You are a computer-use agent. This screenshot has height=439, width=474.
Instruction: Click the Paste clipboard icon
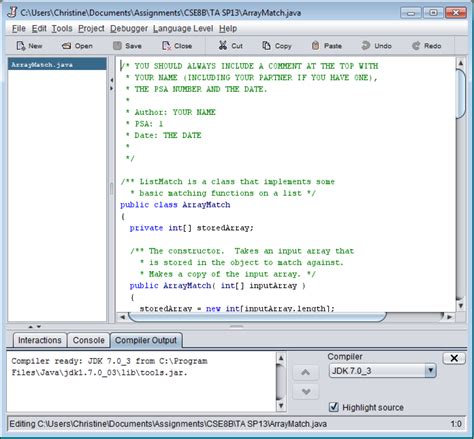[315, 46]
